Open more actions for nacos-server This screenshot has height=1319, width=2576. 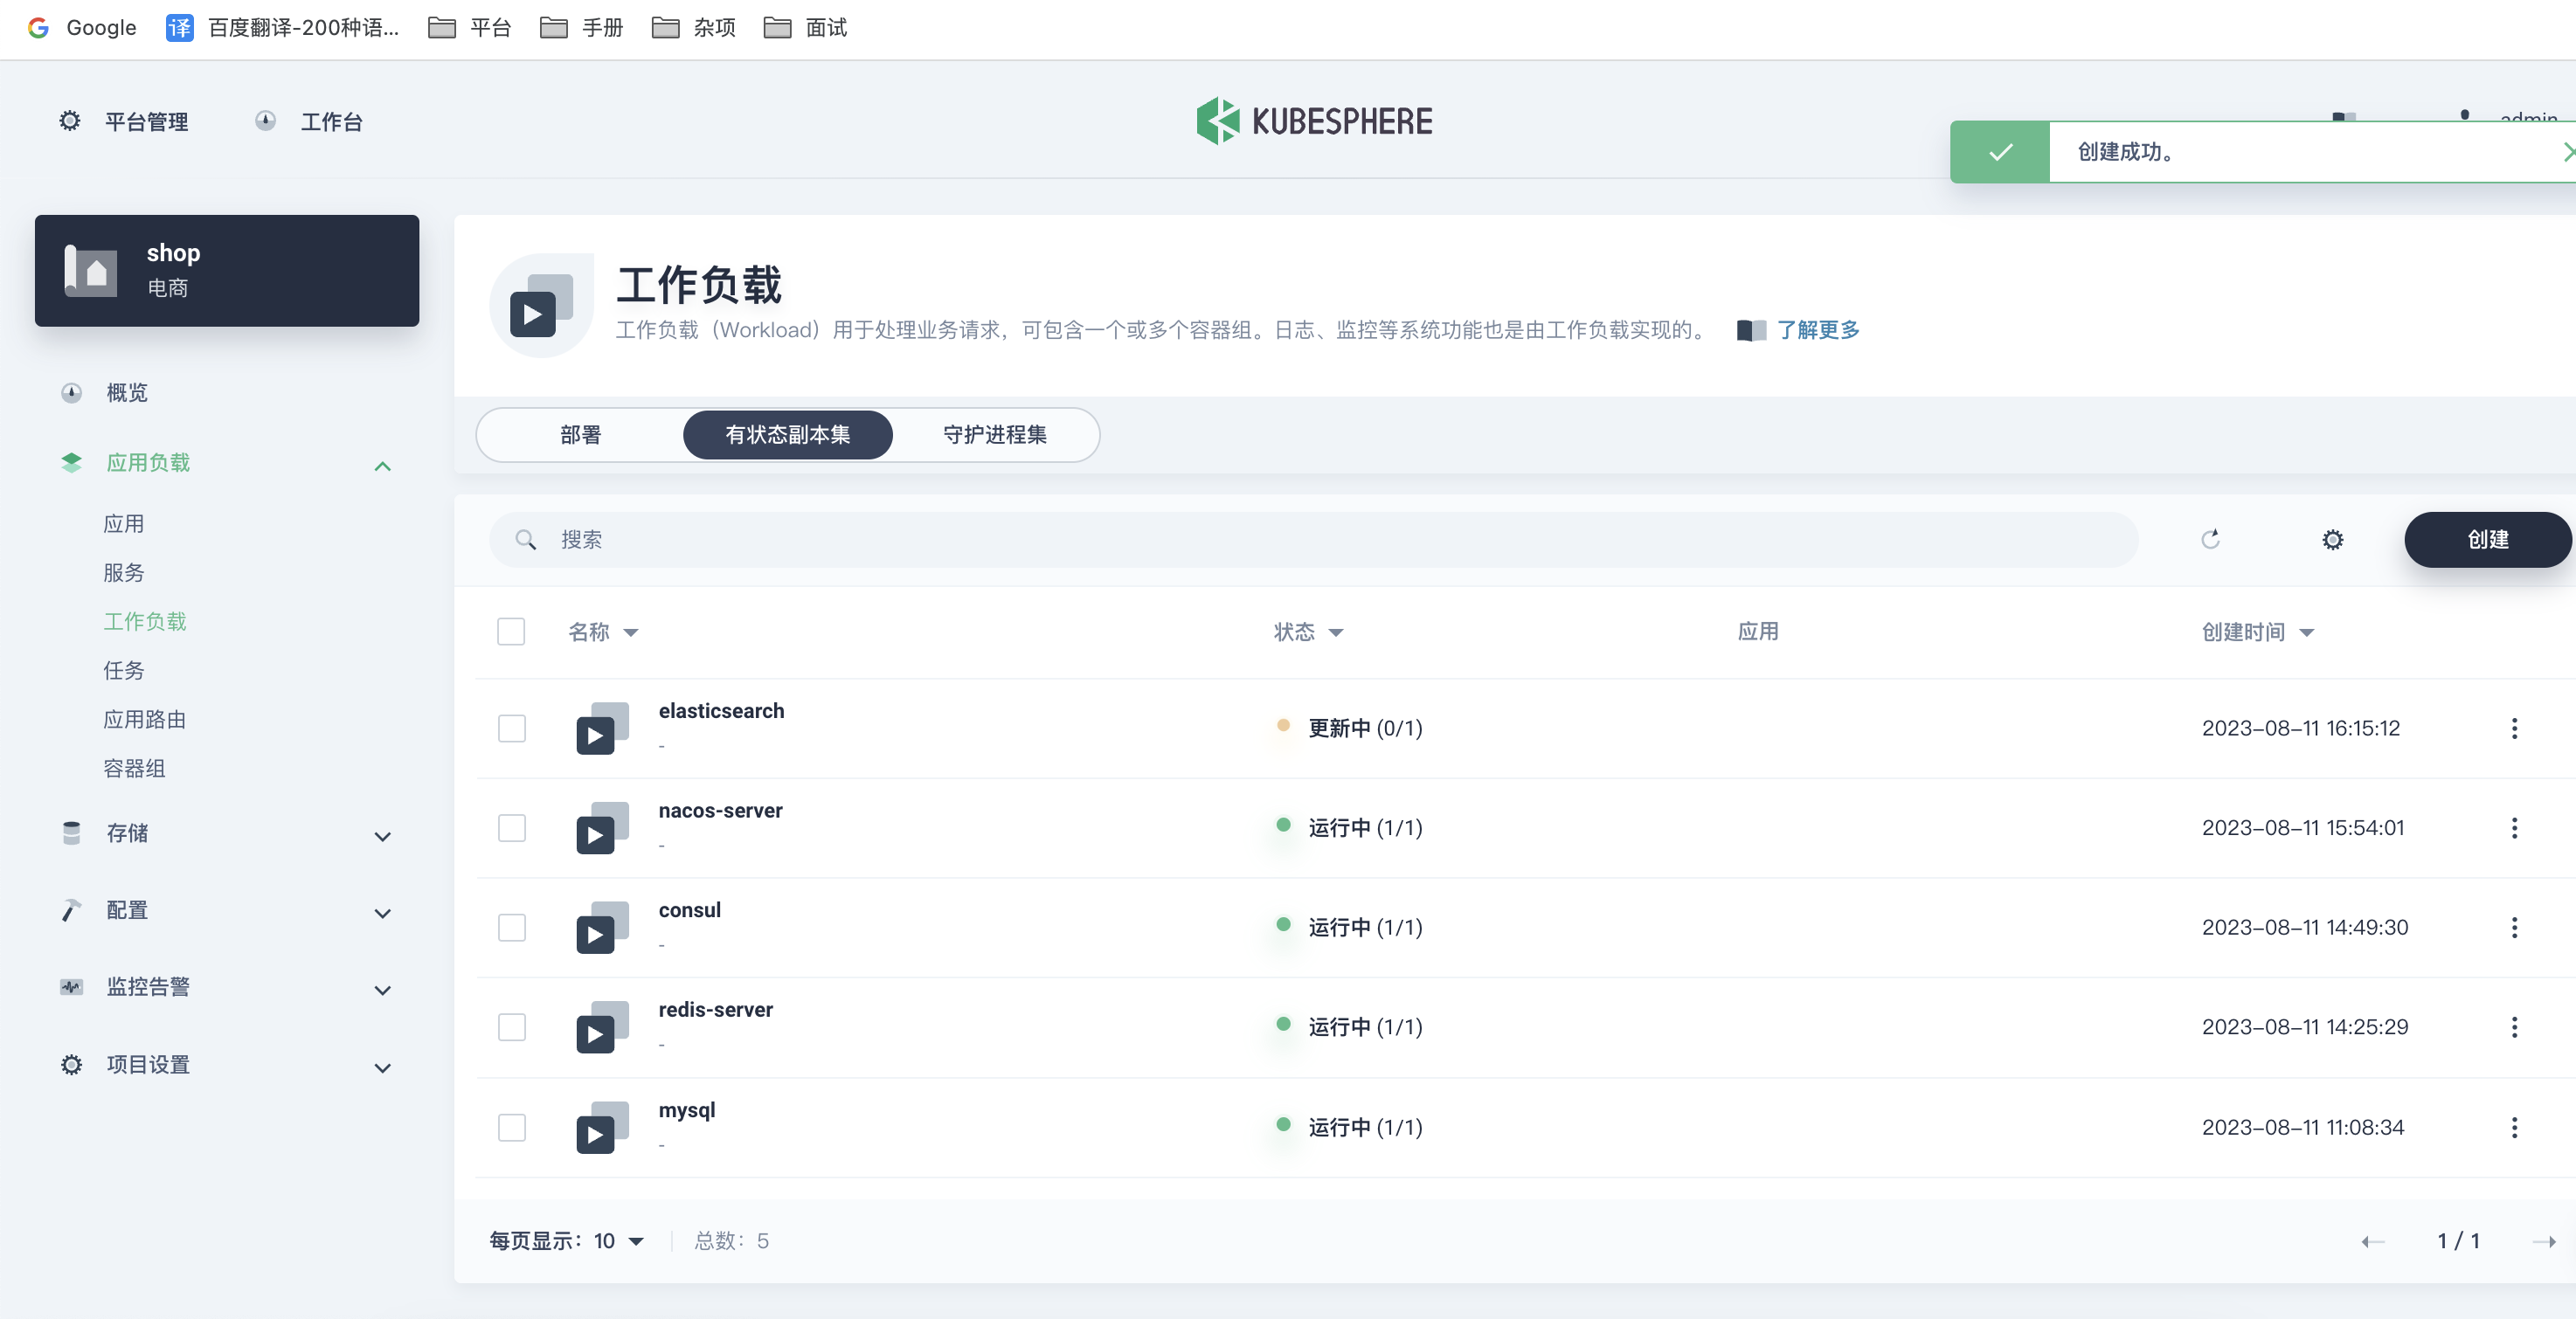point(2514,828)
